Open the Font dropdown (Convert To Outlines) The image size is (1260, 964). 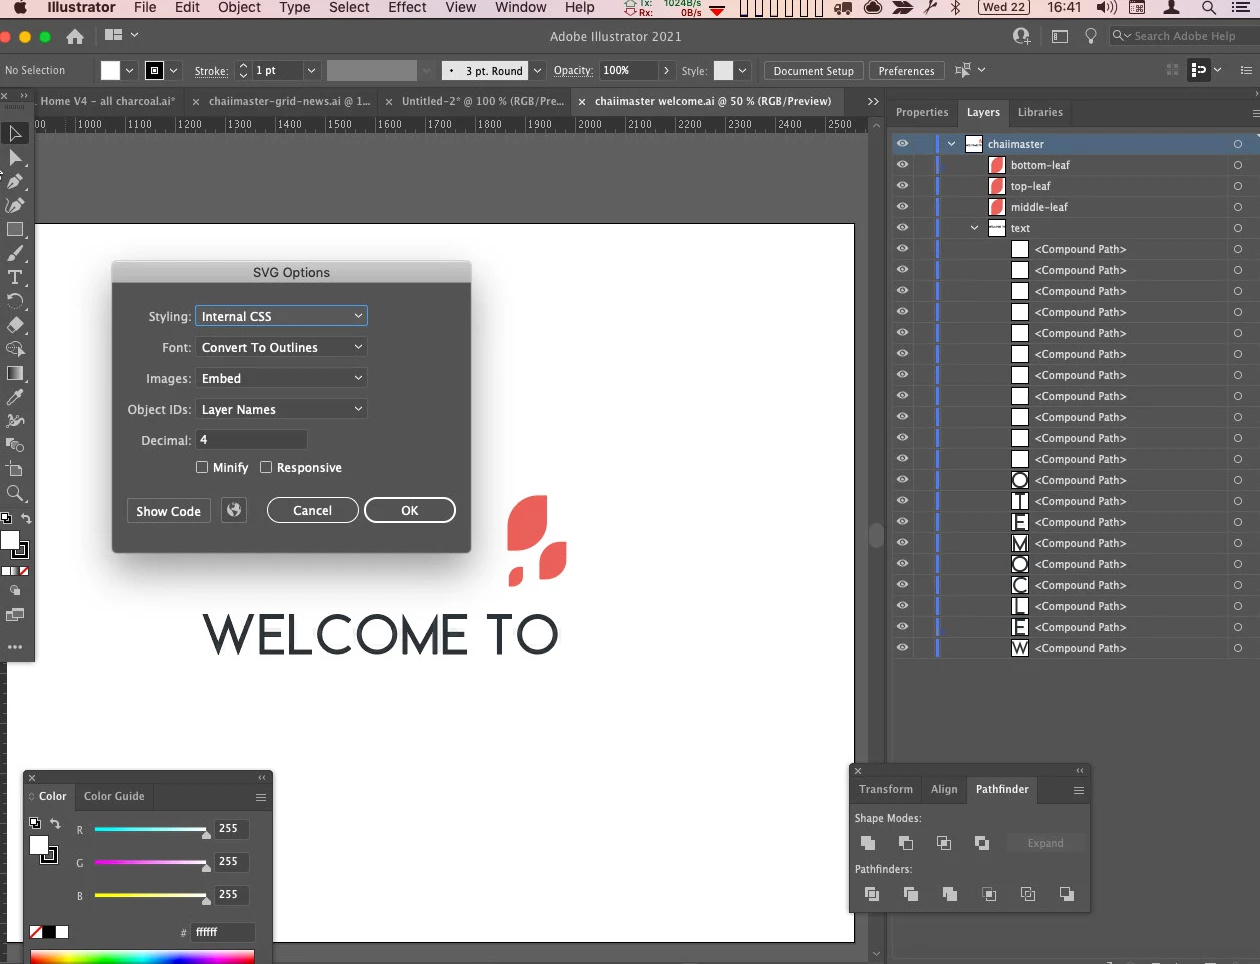[x=281, y=347]
